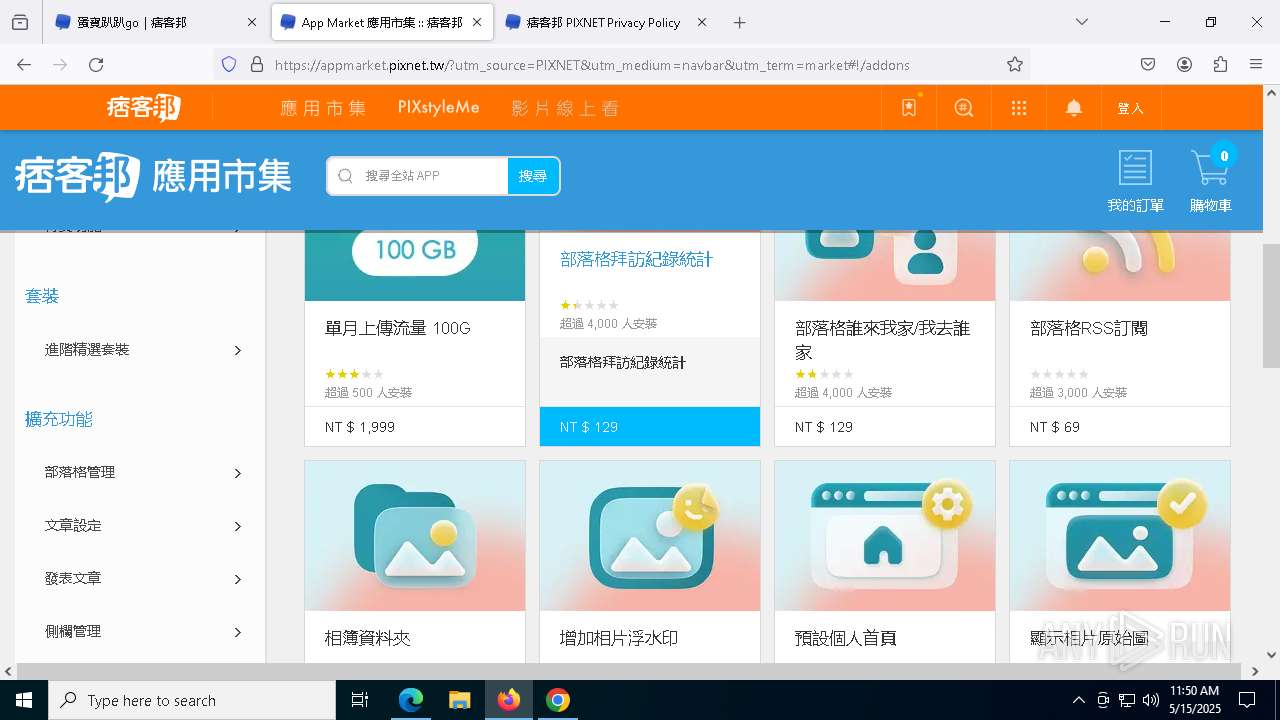The width and height of the screenshot is (1280, 720).
Task: Click the tracking protection shield icon
Action: tap(229, 64)
